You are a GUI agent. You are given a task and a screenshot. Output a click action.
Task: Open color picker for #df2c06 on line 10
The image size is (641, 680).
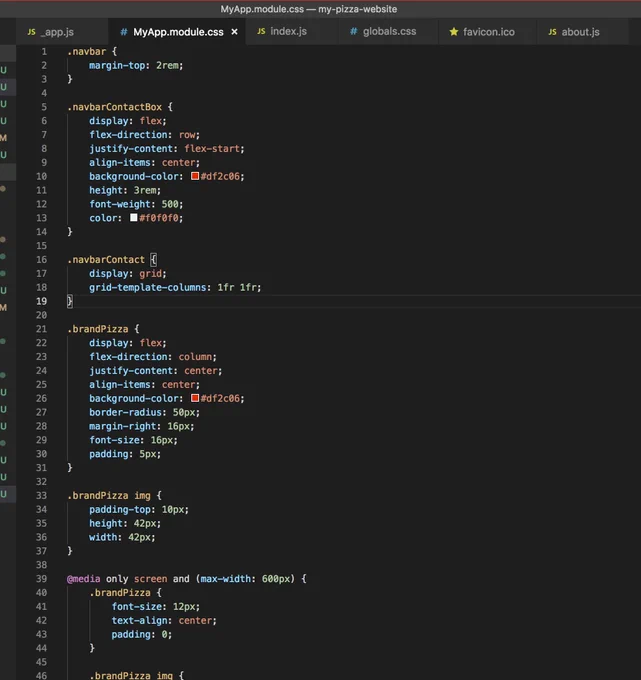point(195,176)
